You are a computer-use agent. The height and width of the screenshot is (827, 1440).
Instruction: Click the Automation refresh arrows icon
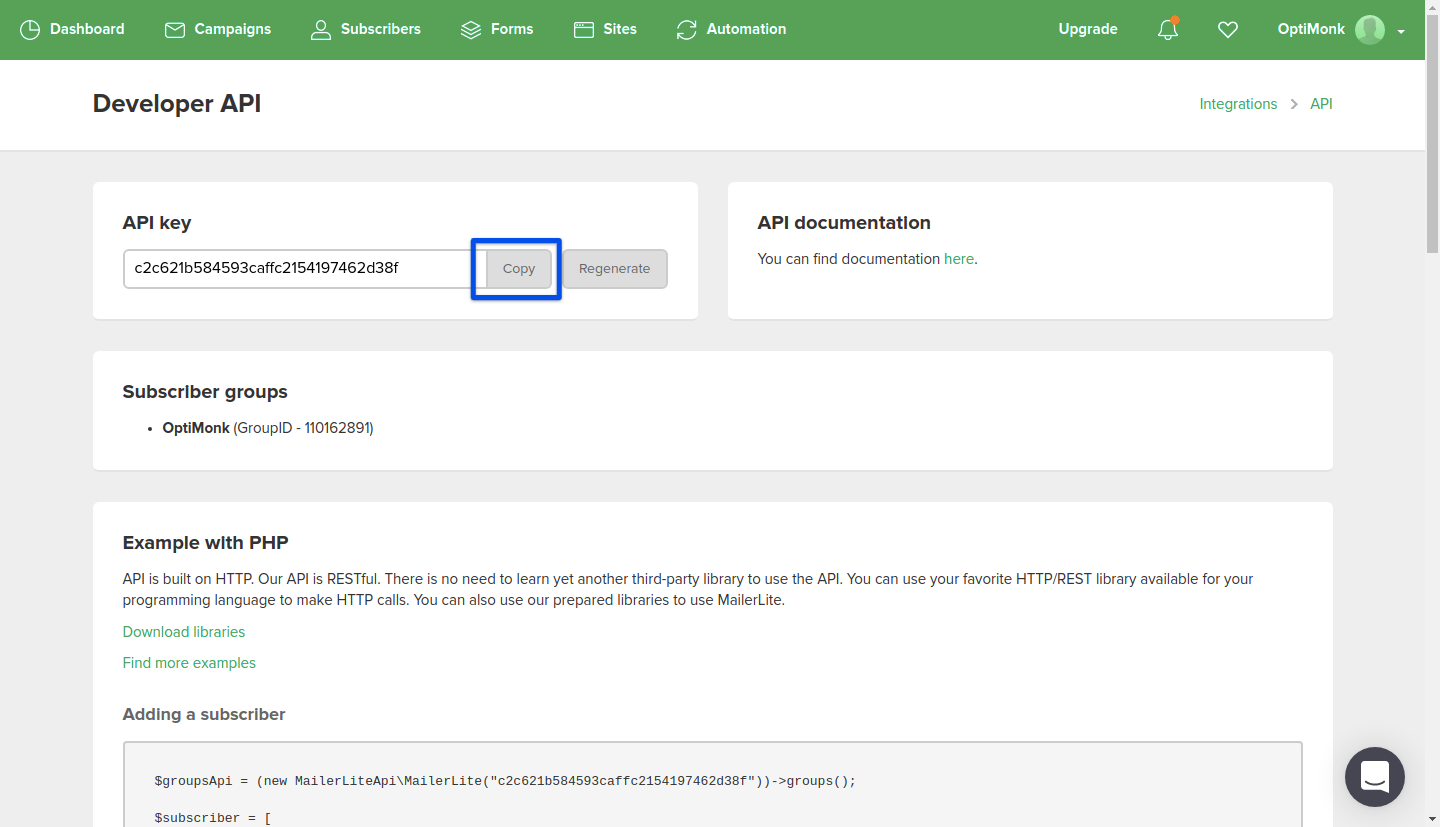tap(686, 29)
